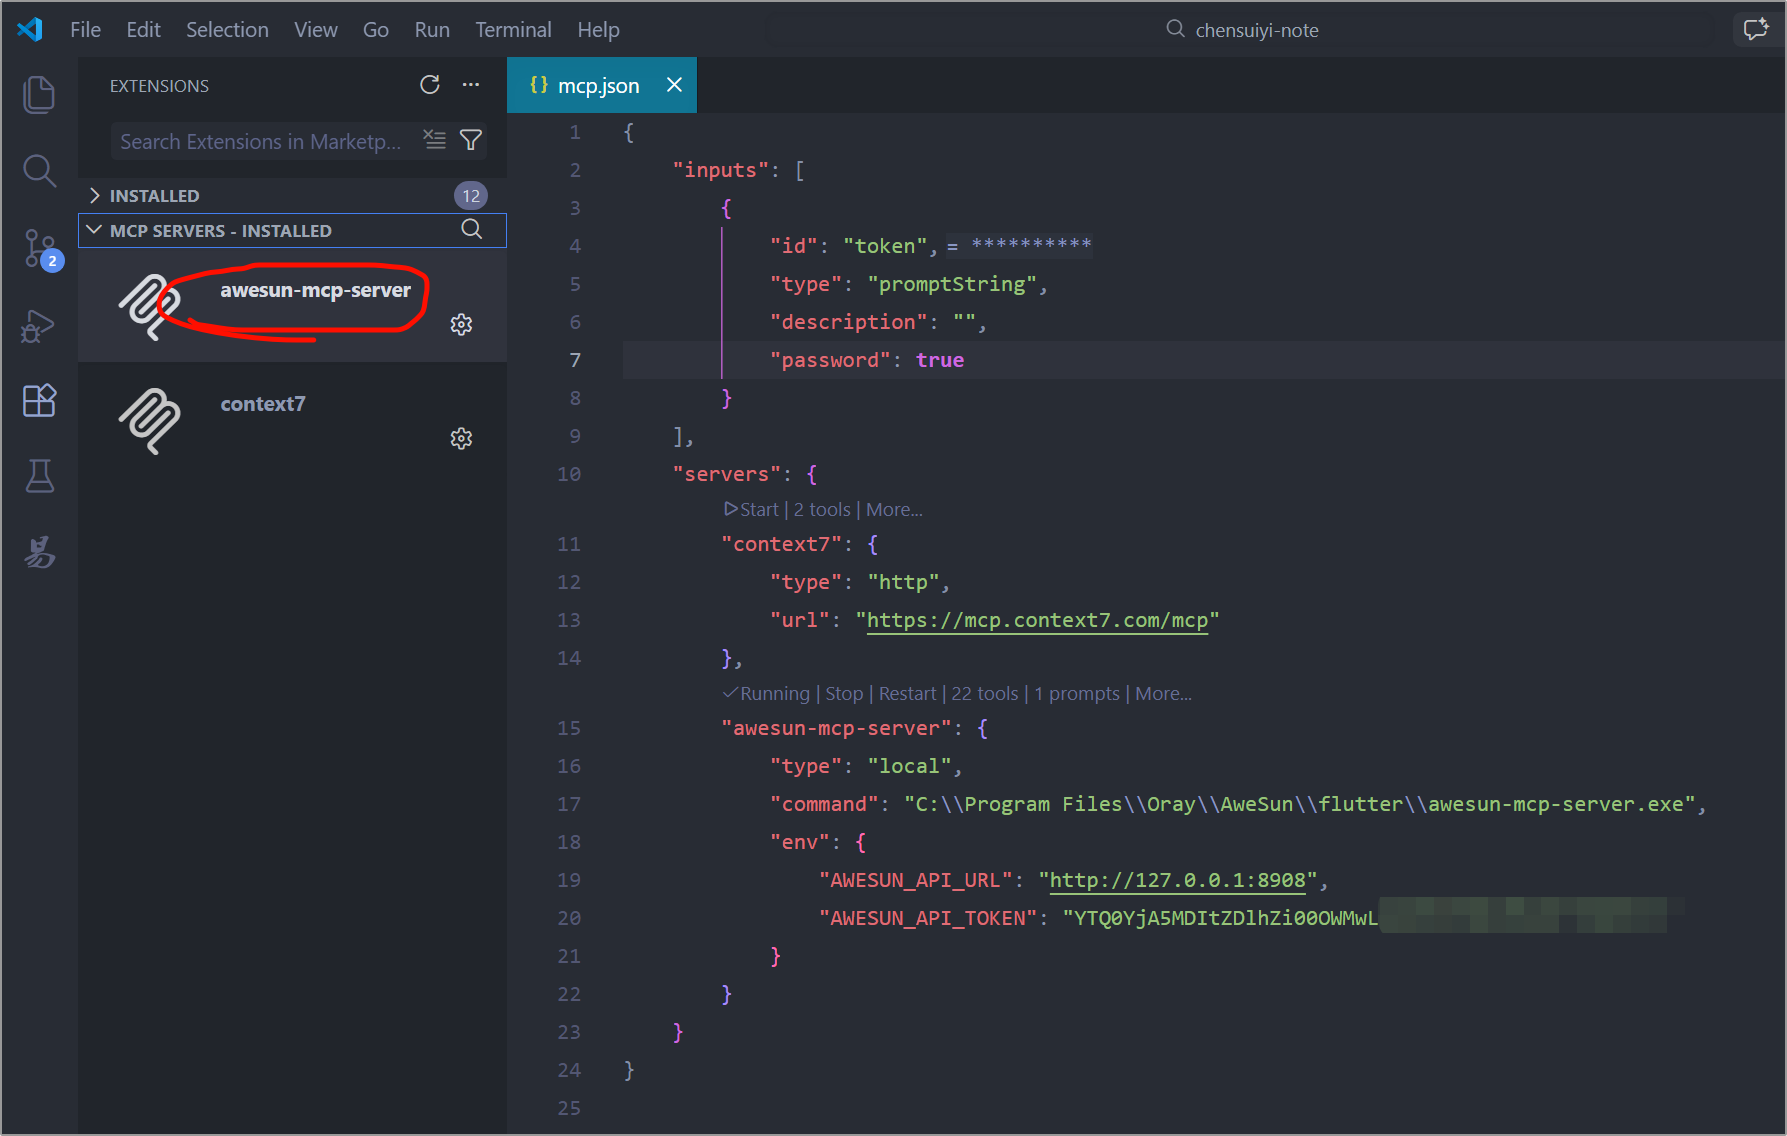
Task: Open Extensions panel more actions menu
Action: 471,85
